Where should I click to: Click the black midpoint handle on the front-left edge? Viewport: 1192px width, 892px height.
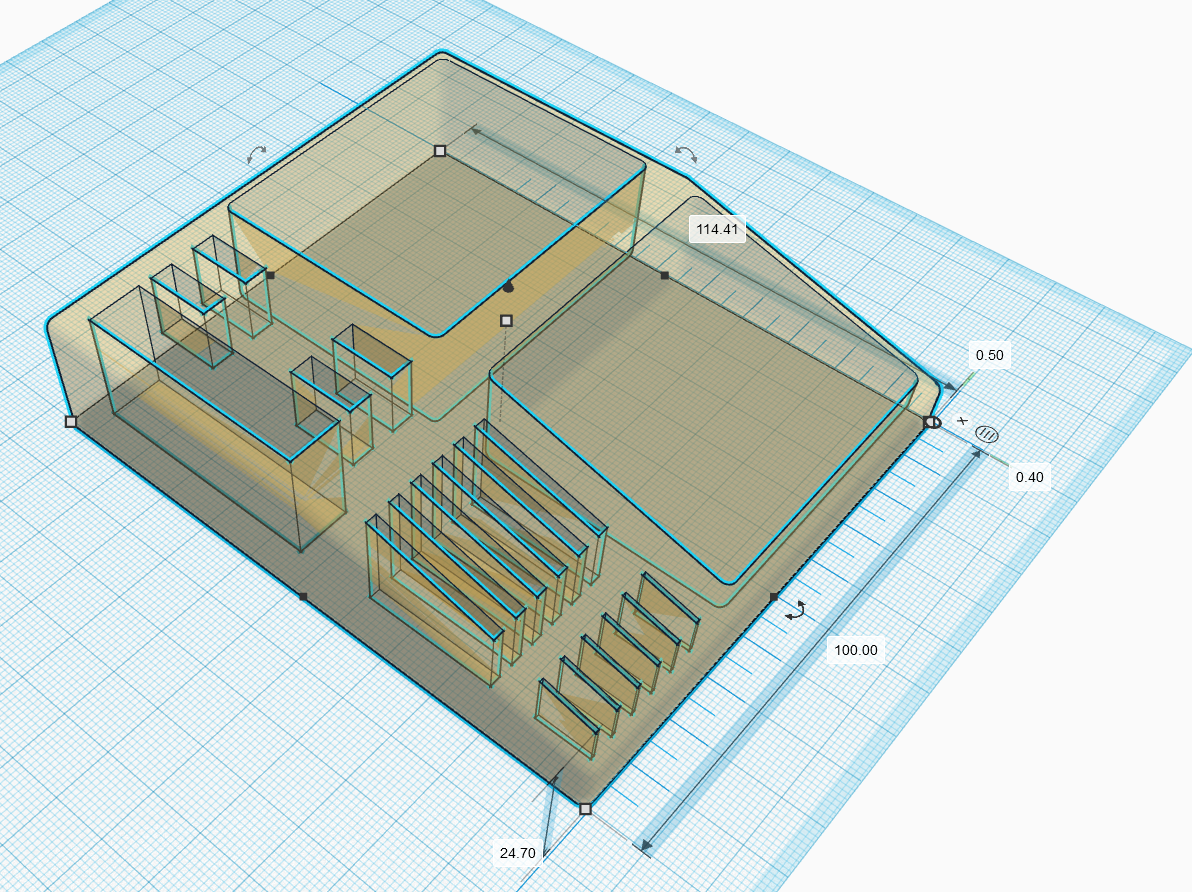coord(303,597)
